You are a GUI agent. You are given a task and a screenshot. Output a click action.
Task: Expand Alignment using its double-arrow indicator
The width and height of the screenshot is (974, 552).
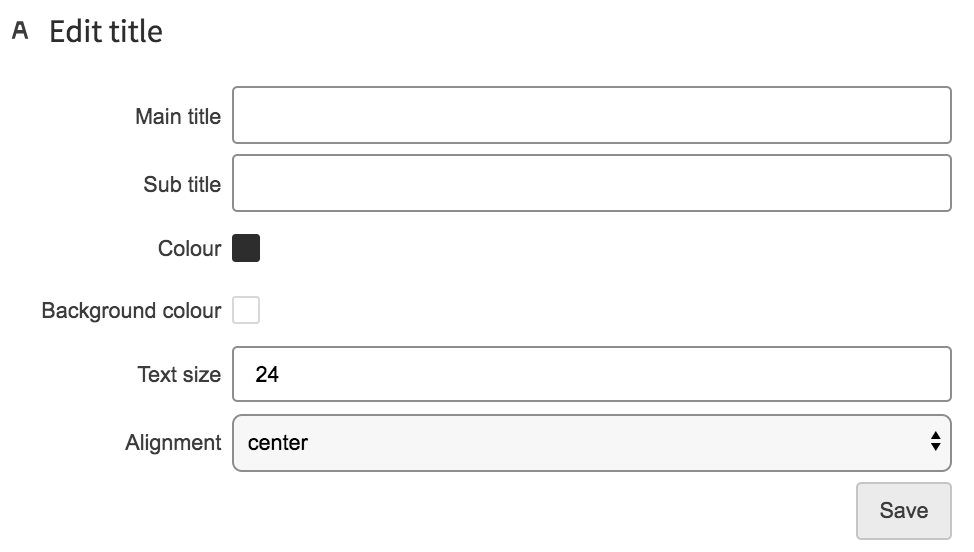935,441
